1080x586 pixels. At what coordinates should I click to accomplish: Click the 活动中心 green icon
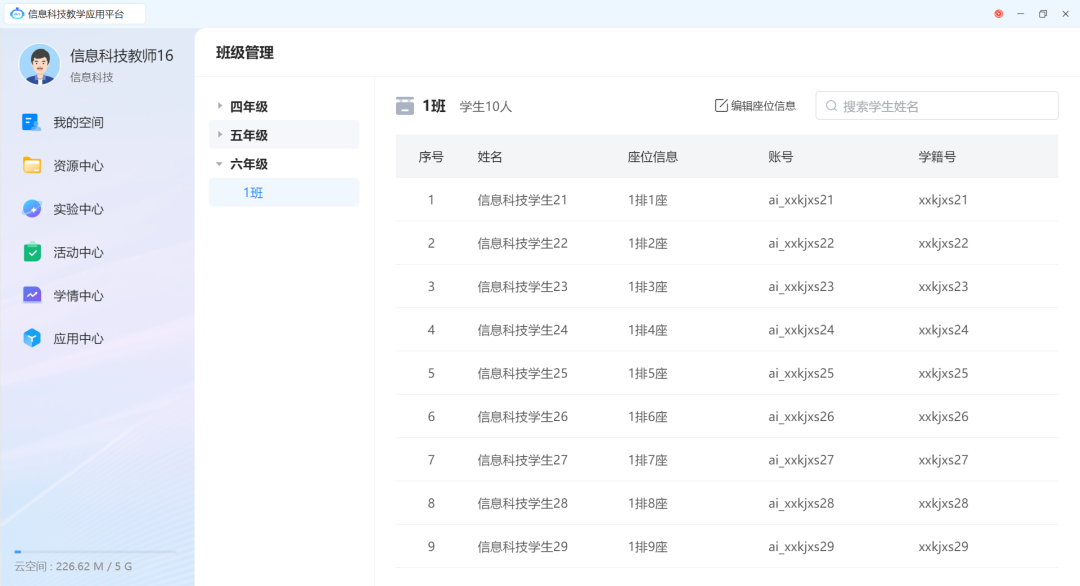pos(30,251)
